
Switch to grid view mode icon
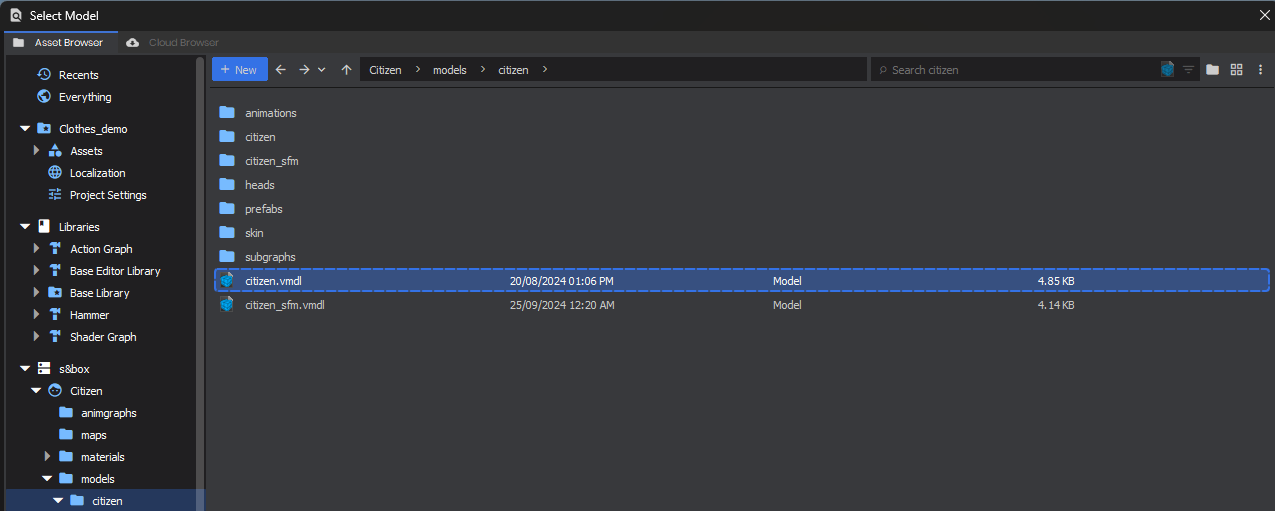[1237, 69]
